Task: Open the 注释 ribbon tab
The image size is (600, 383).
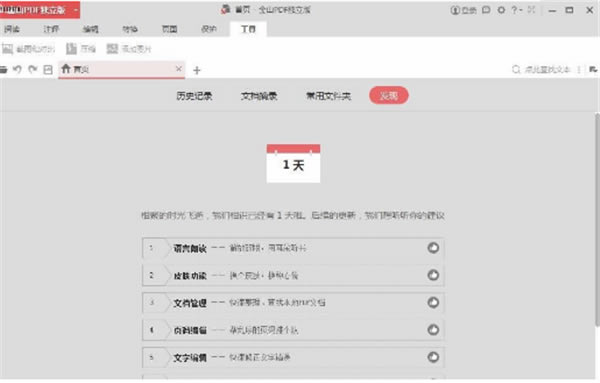Action: click(x=51, y=29)
